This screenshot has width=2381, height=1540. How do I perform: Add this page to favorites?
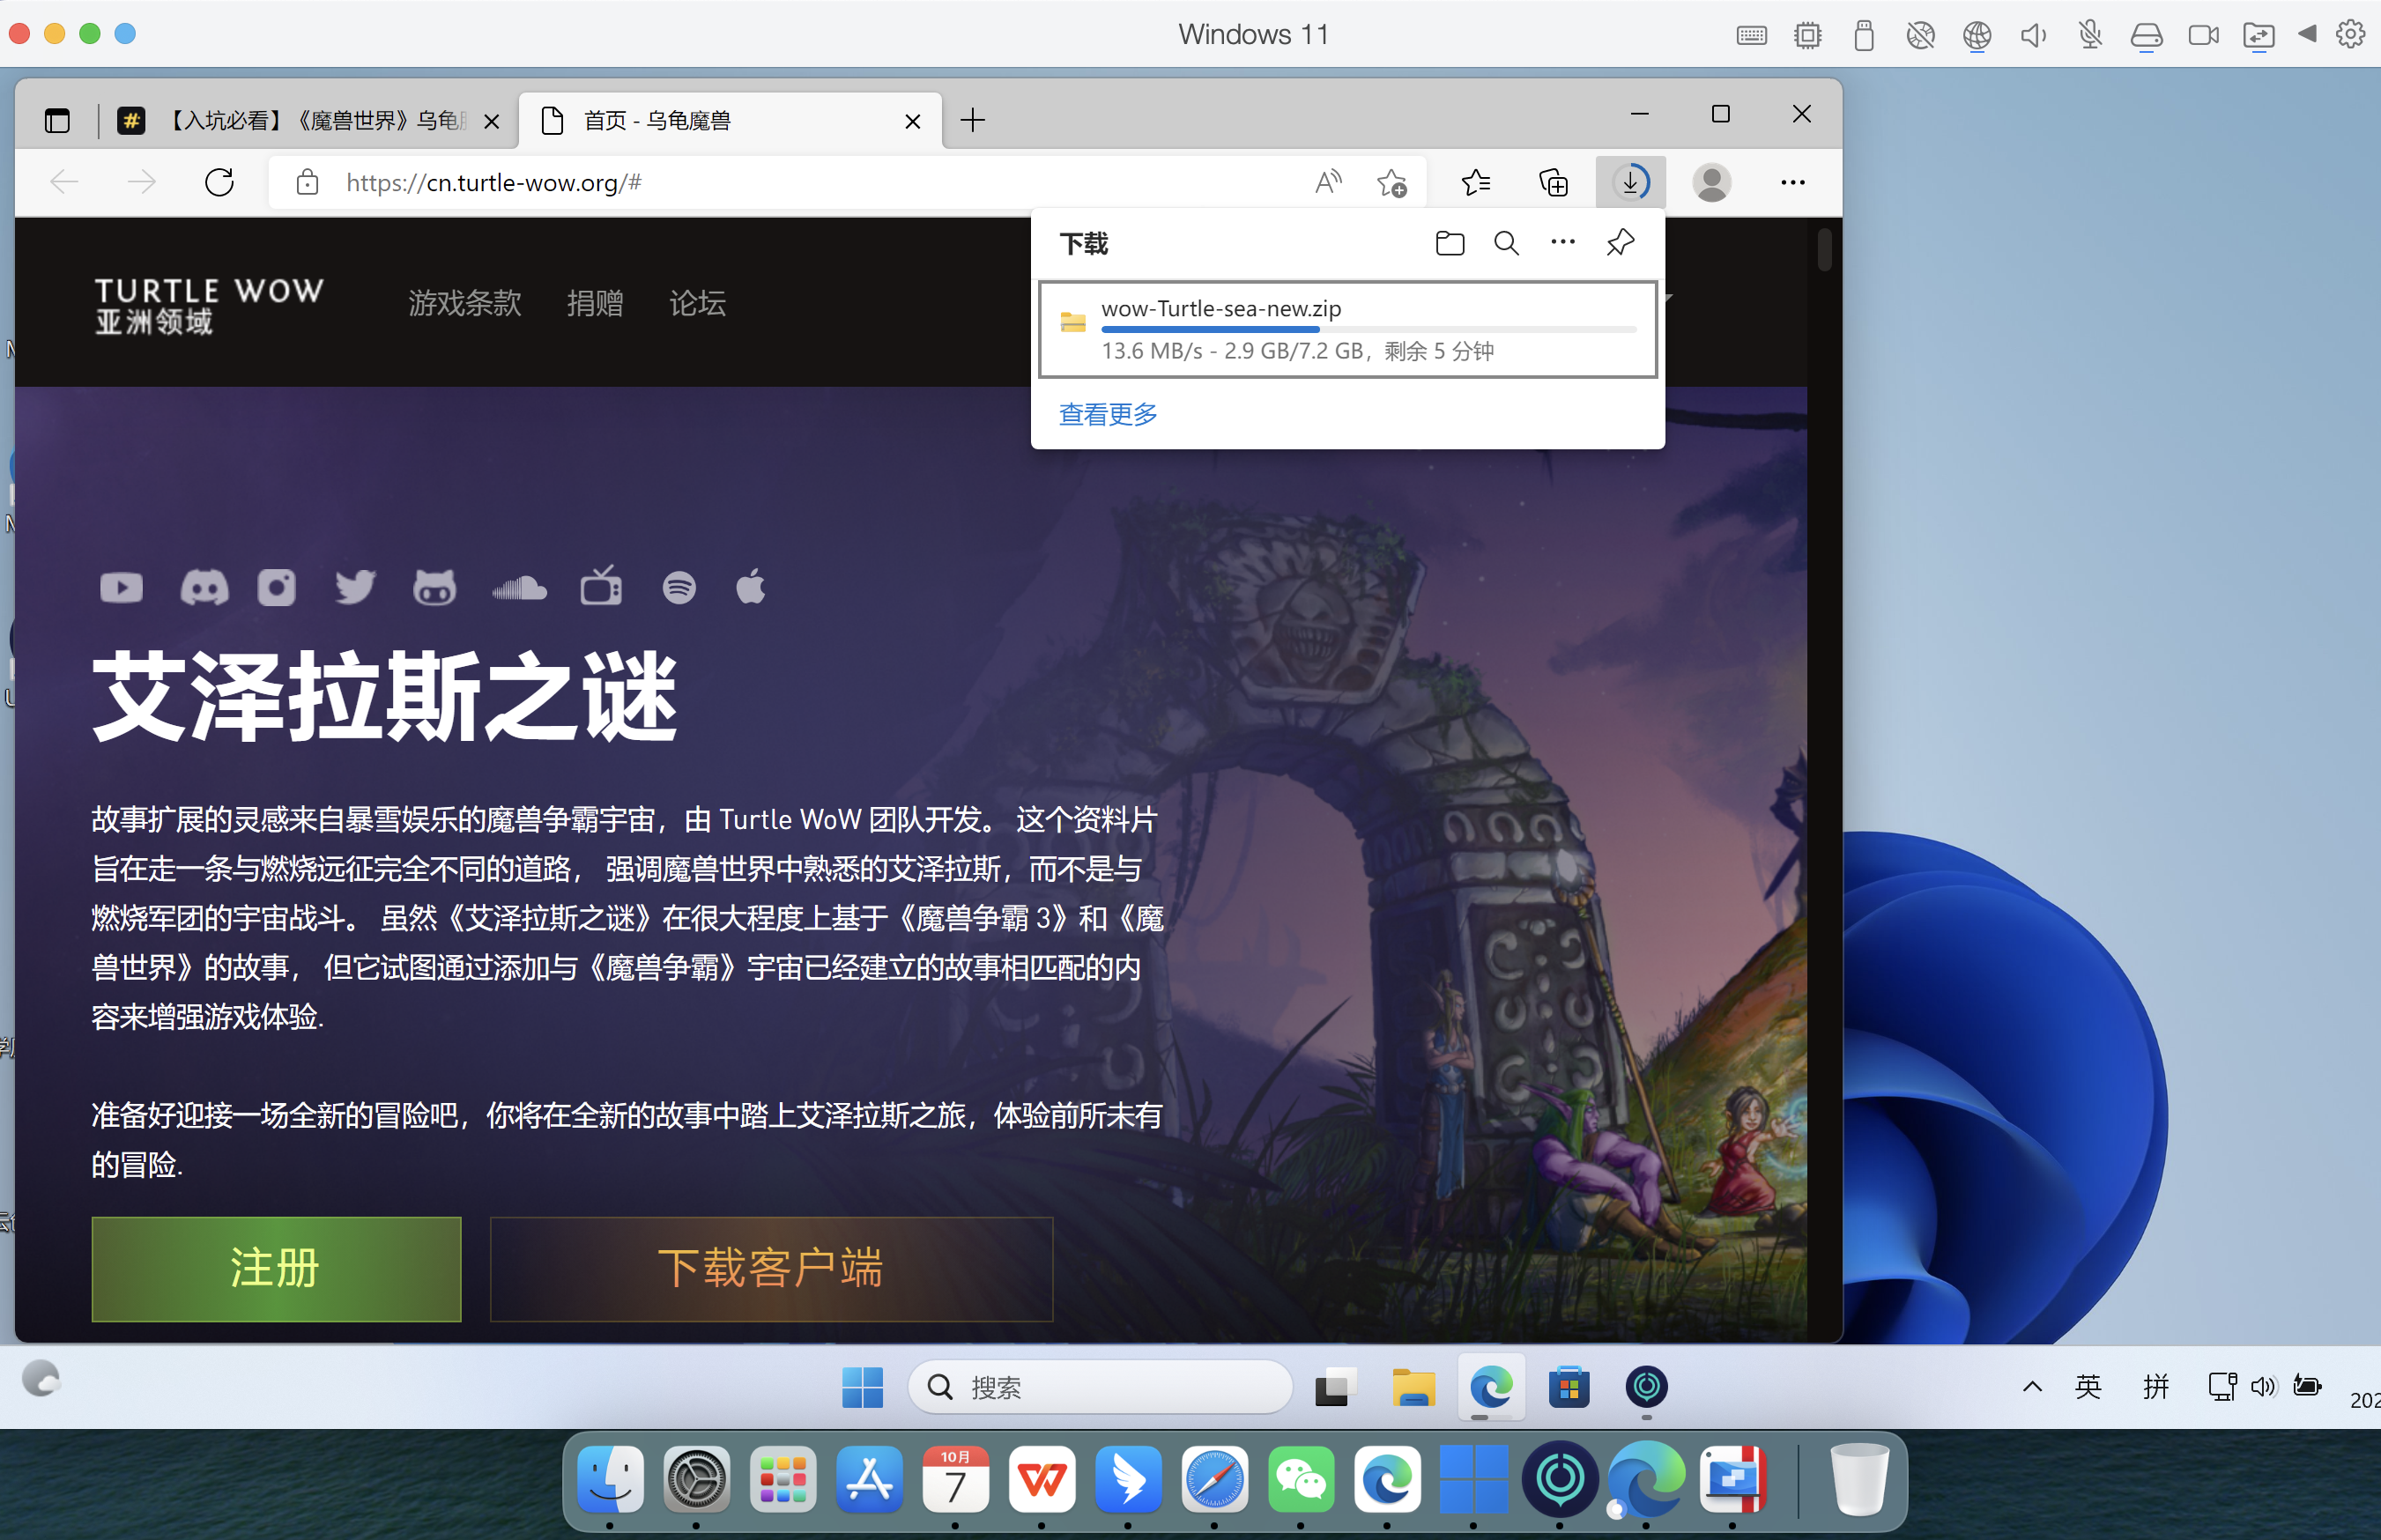1391,182
